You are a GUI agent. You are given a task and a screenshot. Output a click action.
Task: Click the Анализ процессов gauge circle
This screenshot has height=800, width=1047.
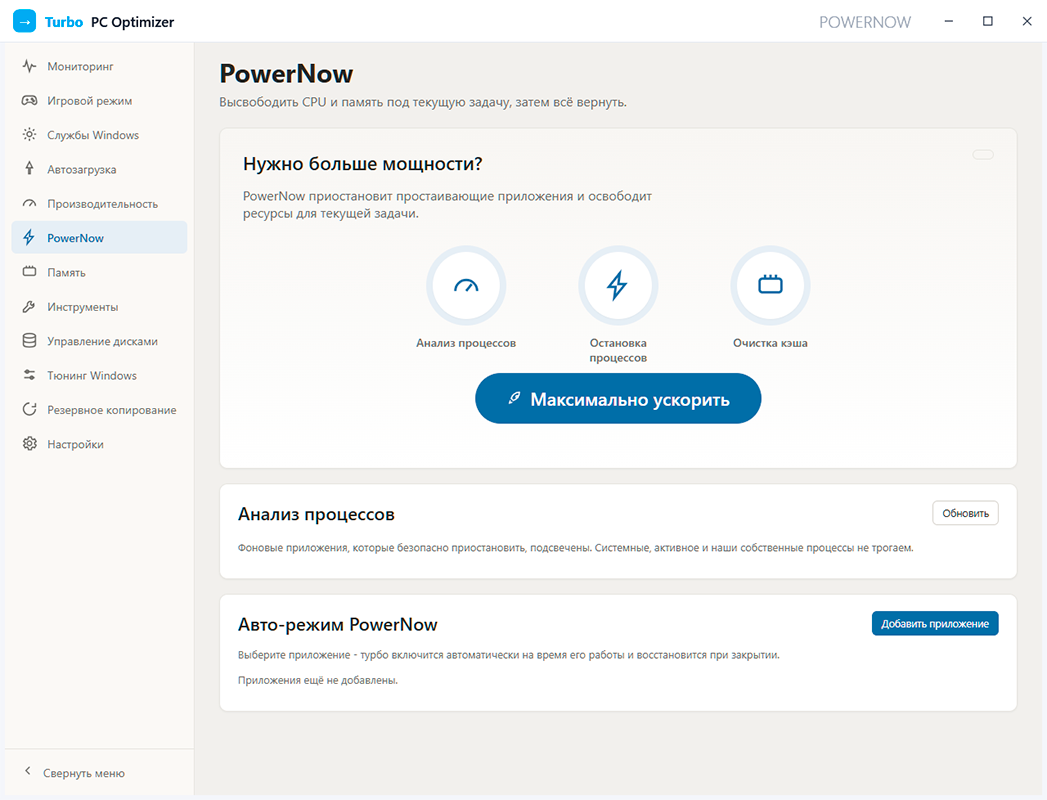(x=466, y=285)
